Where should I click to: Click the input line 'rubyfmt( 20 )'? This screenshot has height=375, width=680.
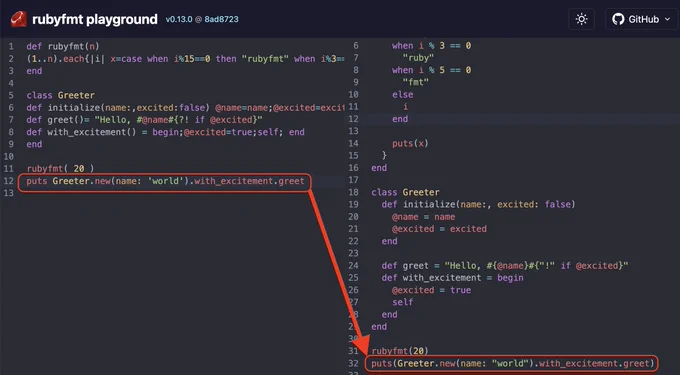(x=60, y=169)
